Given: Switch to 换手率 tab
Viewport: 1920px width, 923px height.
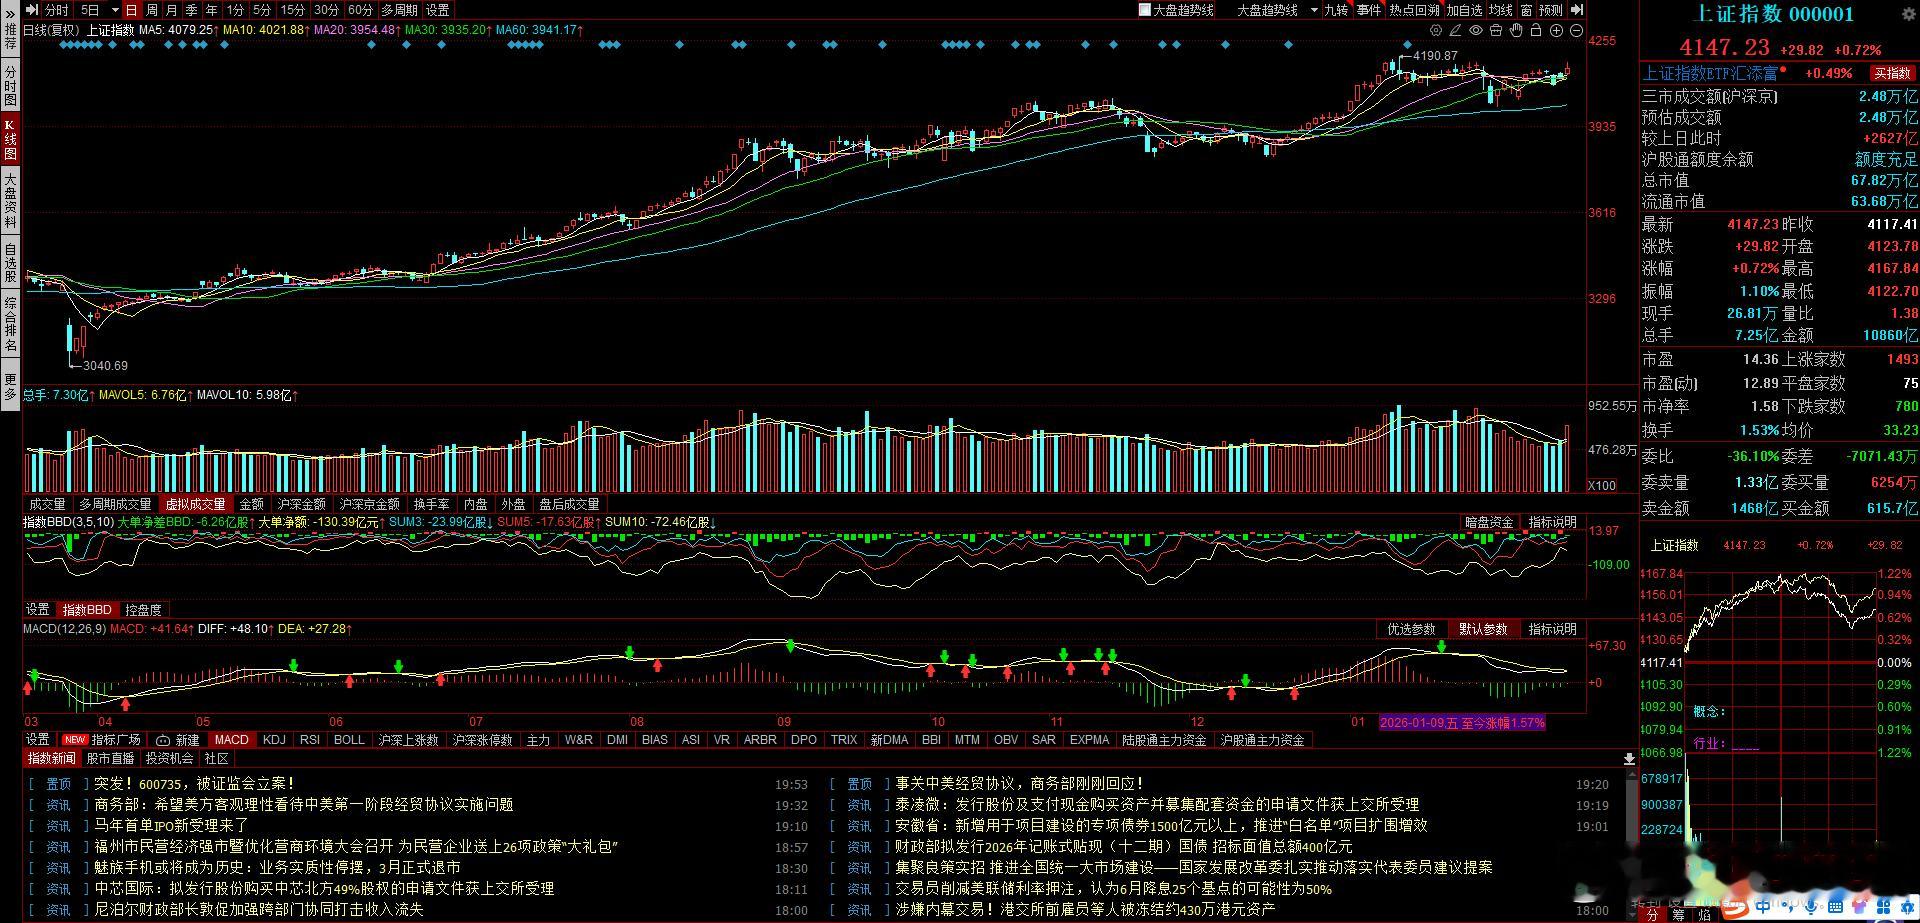Looking at the screenshot, I should (431, 504).
